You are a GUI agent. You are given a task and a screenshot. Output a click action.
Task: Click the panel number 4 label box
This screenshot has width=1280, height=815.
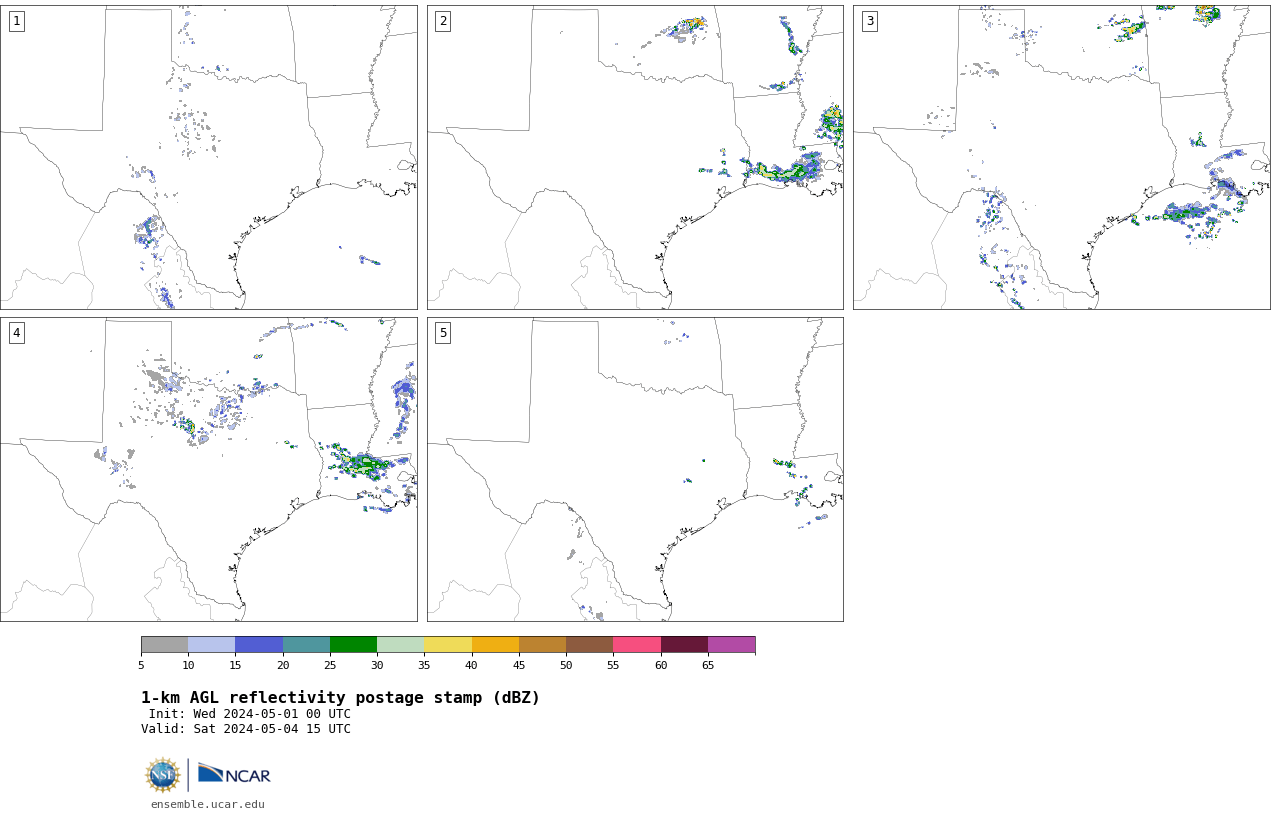tap(16, 333)
